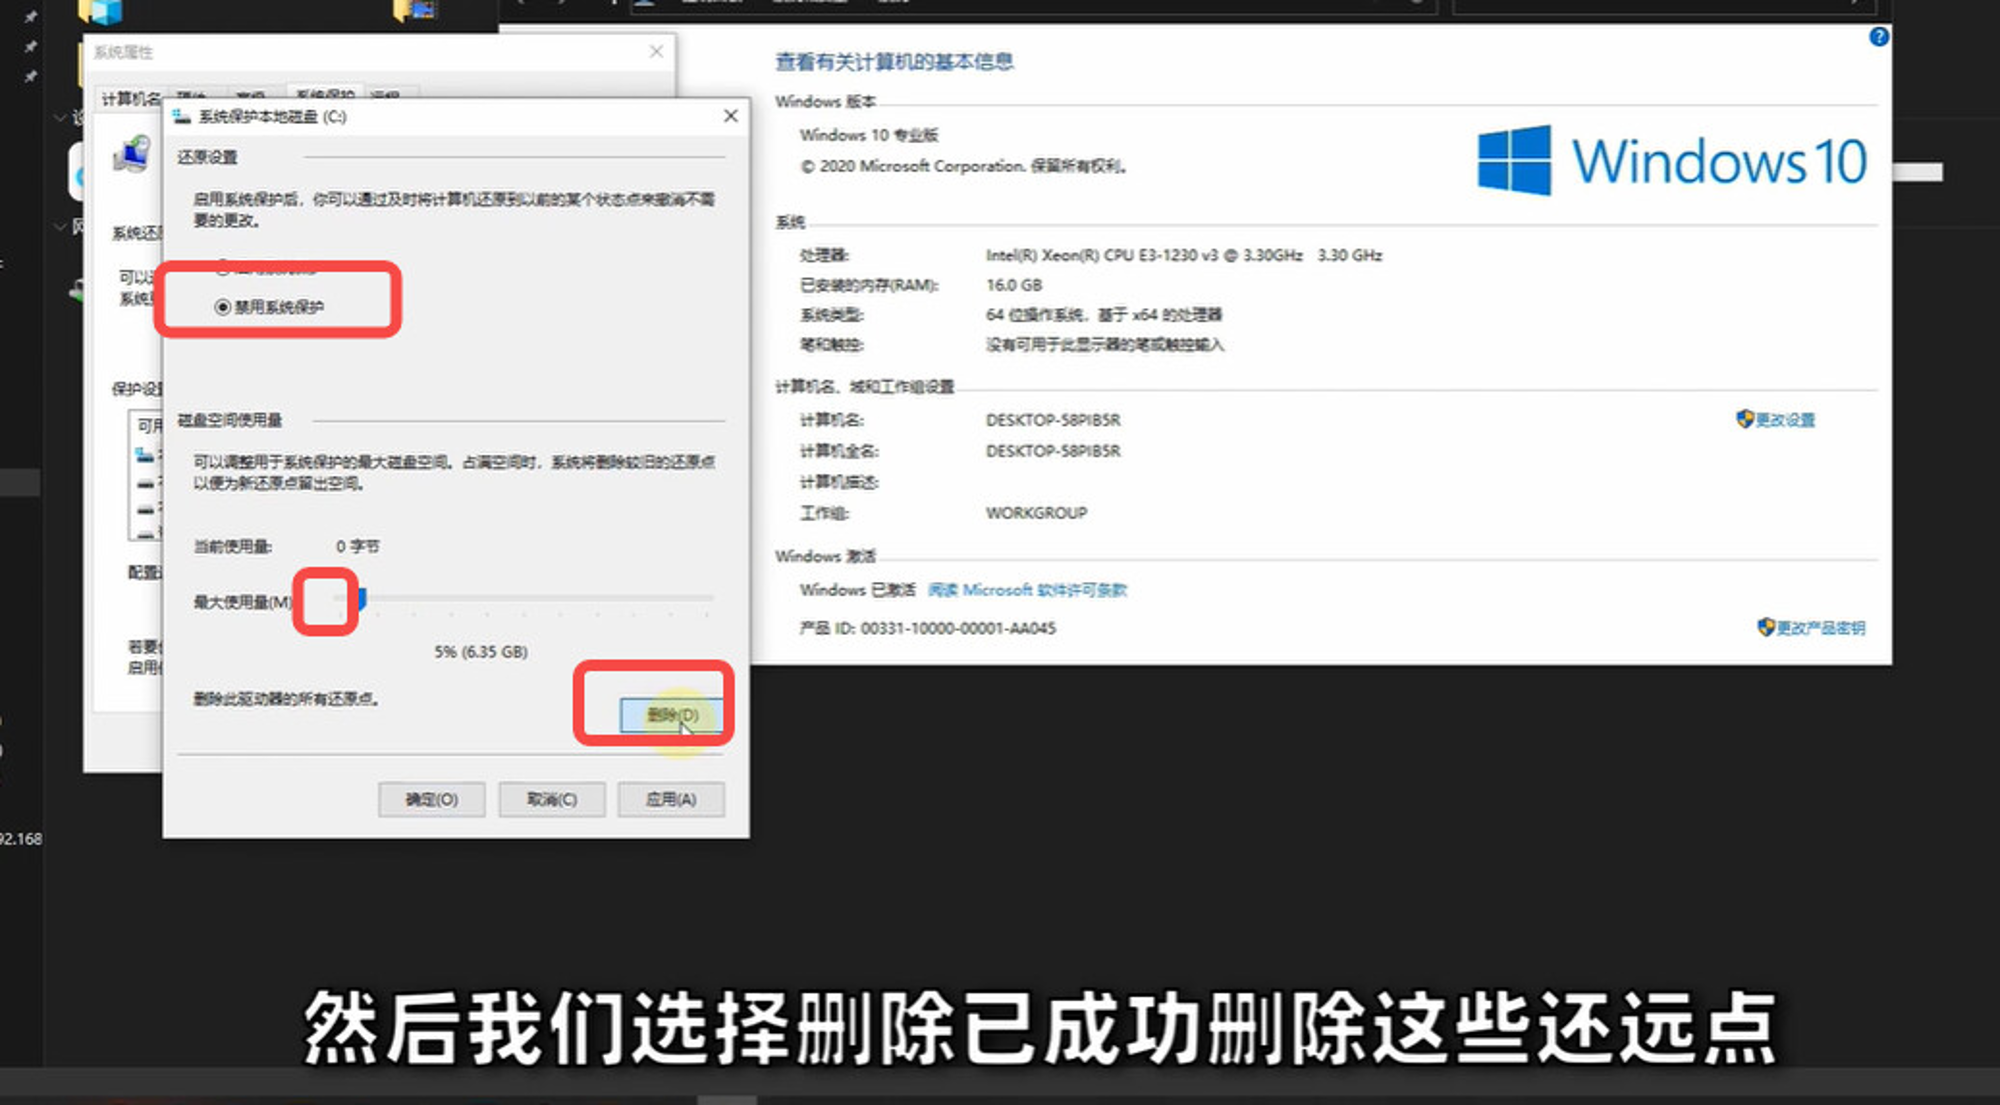The width and height of the screenshot is (2000, 1105).
Task: Collapse the 网 tree node chevron in Explorer sidebar
Action: coord(60,227)
